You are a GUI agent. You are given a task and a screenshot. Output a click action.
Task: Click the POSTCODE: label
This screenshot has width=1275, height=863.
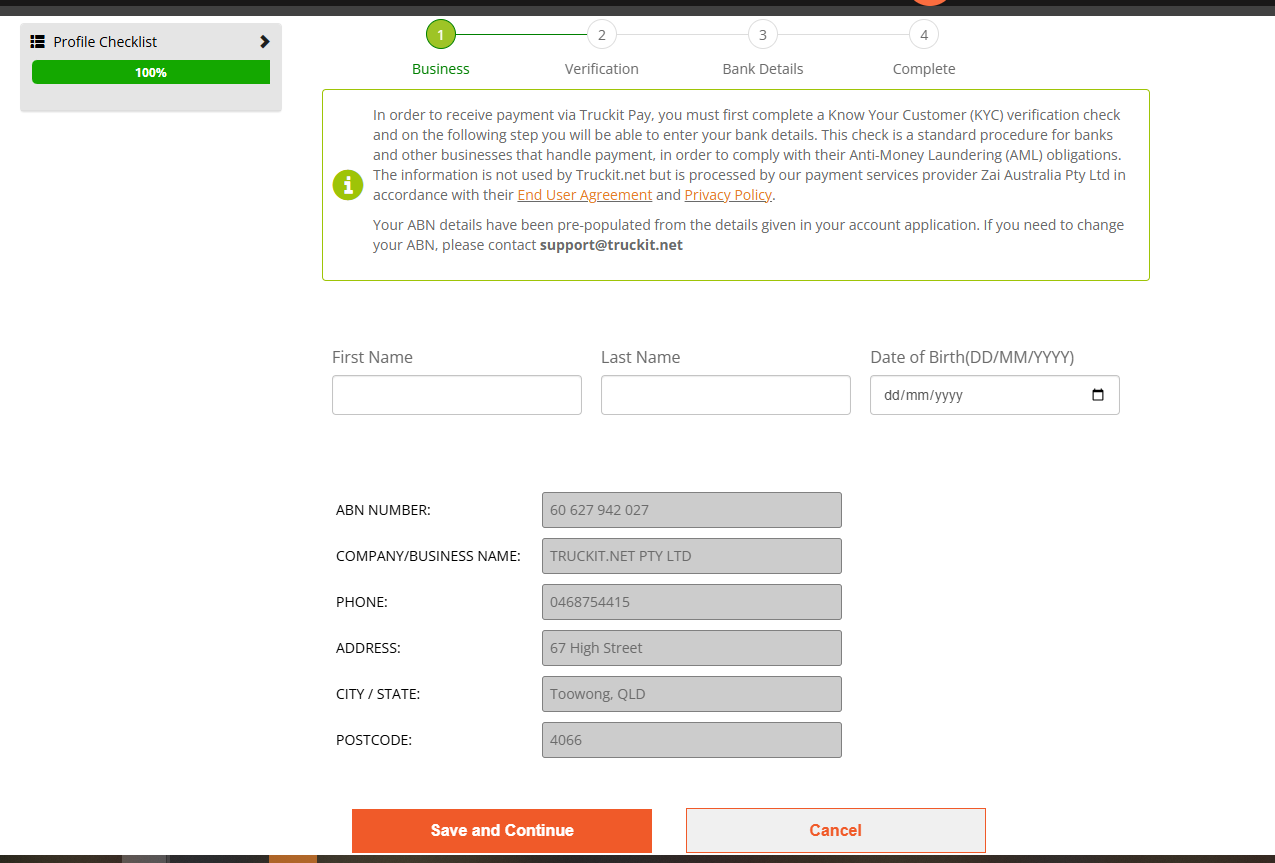(x=374, y=740)
